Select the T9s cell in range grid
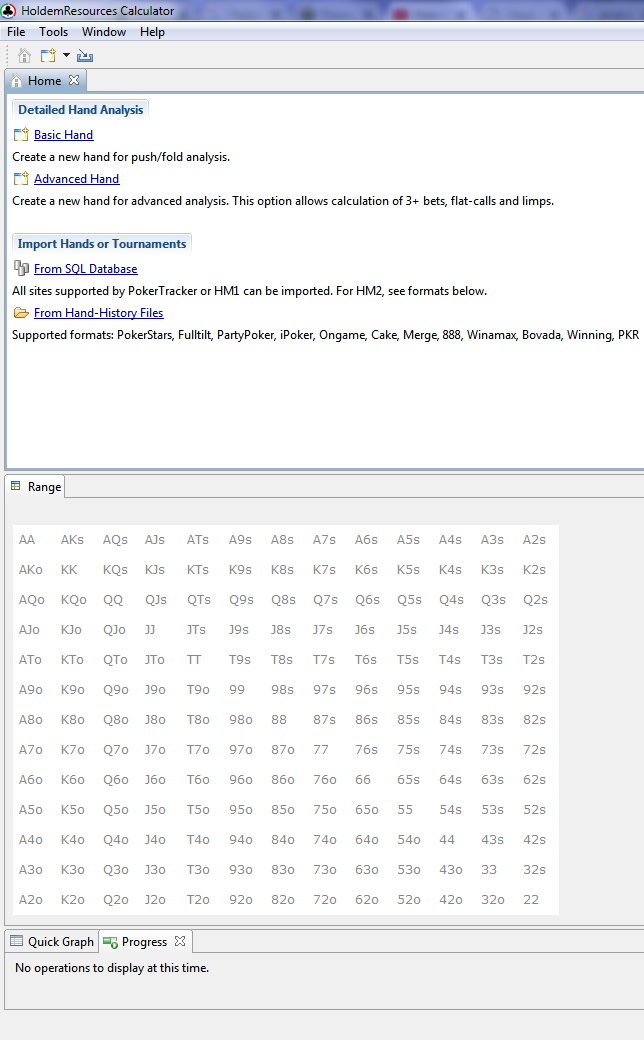Image resolution: width=644 pixels, height=1040 pixels. pyautogui.click(x=239, y=660)
